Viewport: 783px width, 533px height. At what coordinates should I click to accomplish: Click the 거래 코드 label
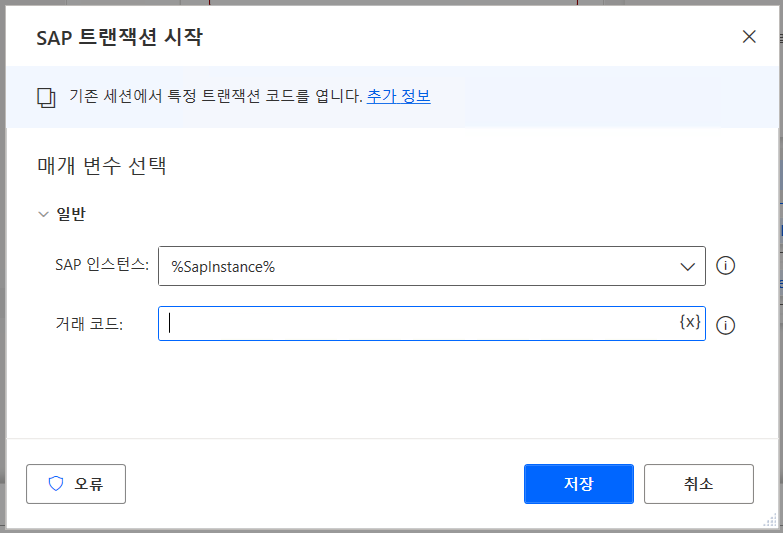(x=89, y=324)
